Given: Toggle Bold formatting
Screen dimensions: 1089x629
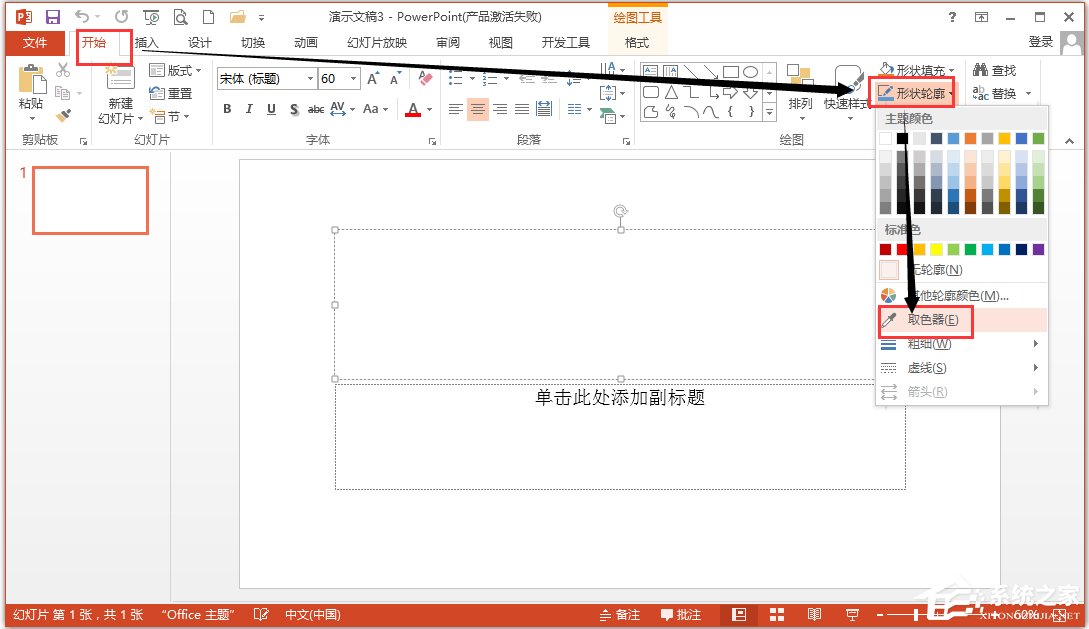Looking at the screenshot, I should pos(227,109).
